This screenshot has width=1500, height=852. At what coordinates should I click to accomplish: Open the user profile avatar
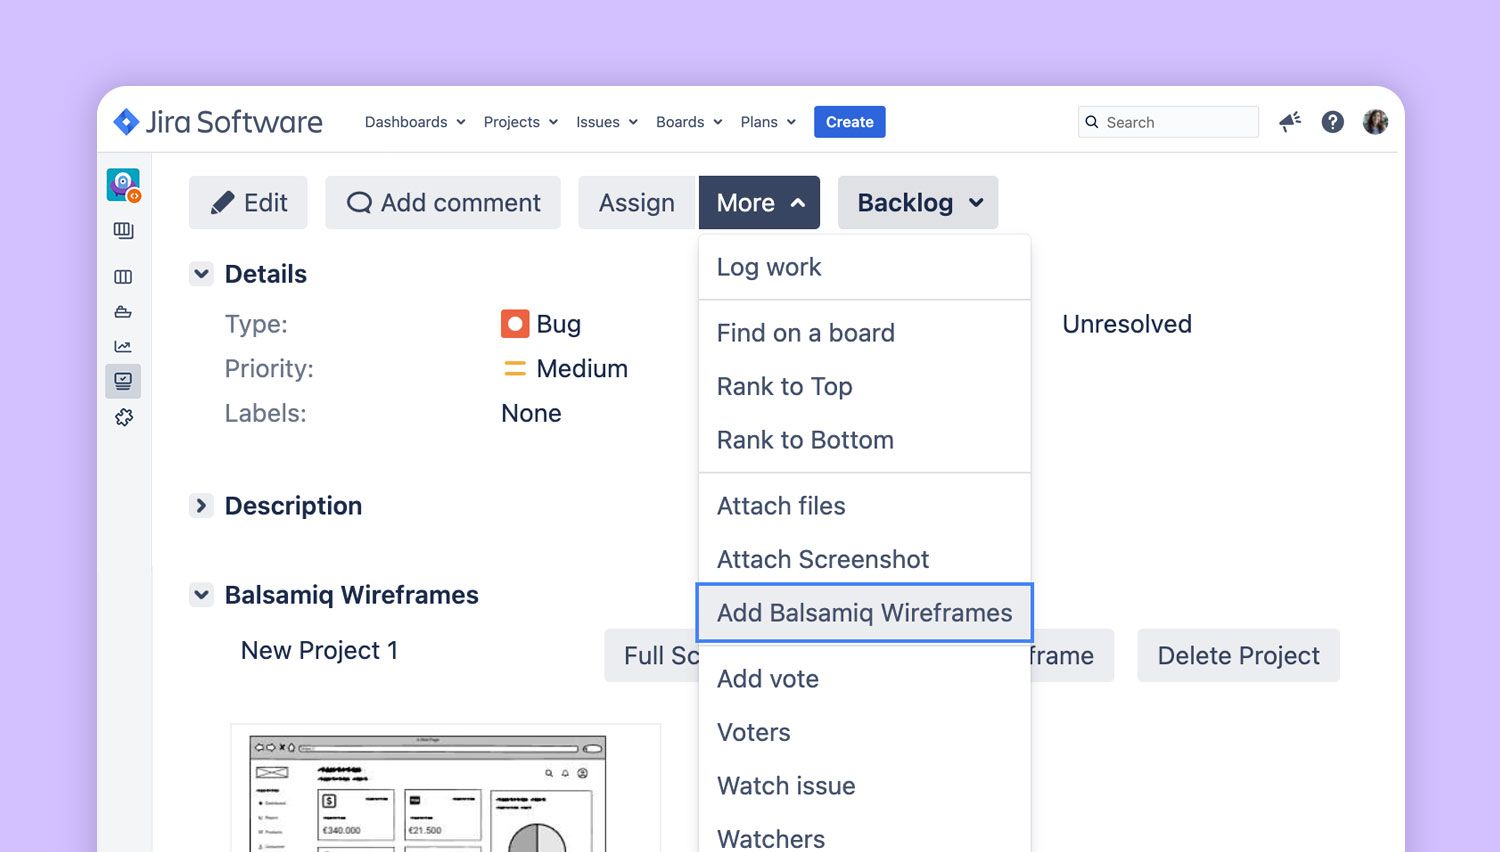tap(1375, 122)
